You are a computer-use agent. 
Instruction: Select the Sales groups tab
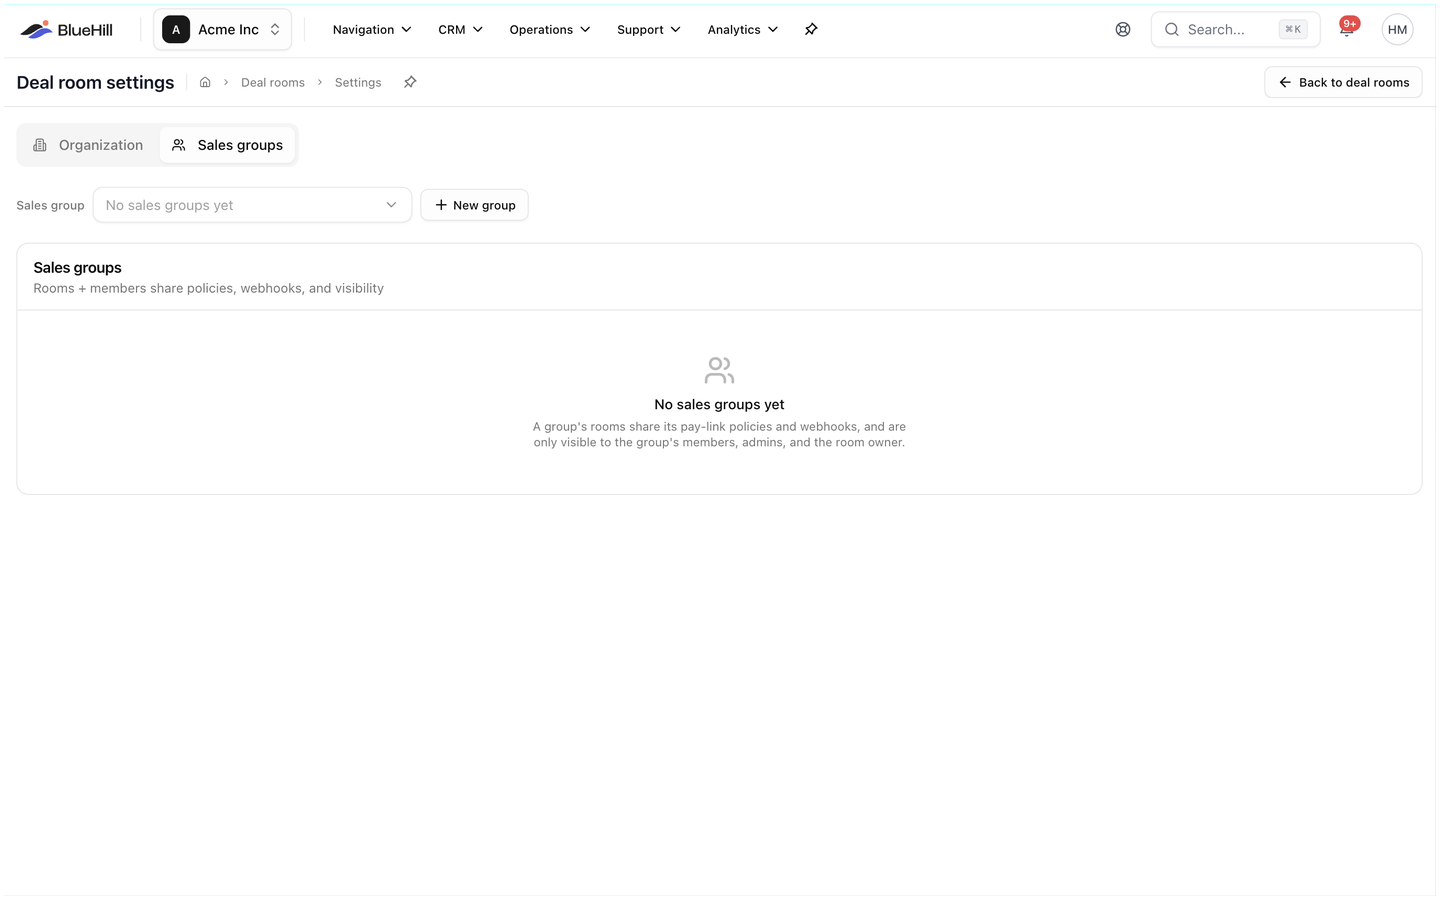[x=227, y=145]
